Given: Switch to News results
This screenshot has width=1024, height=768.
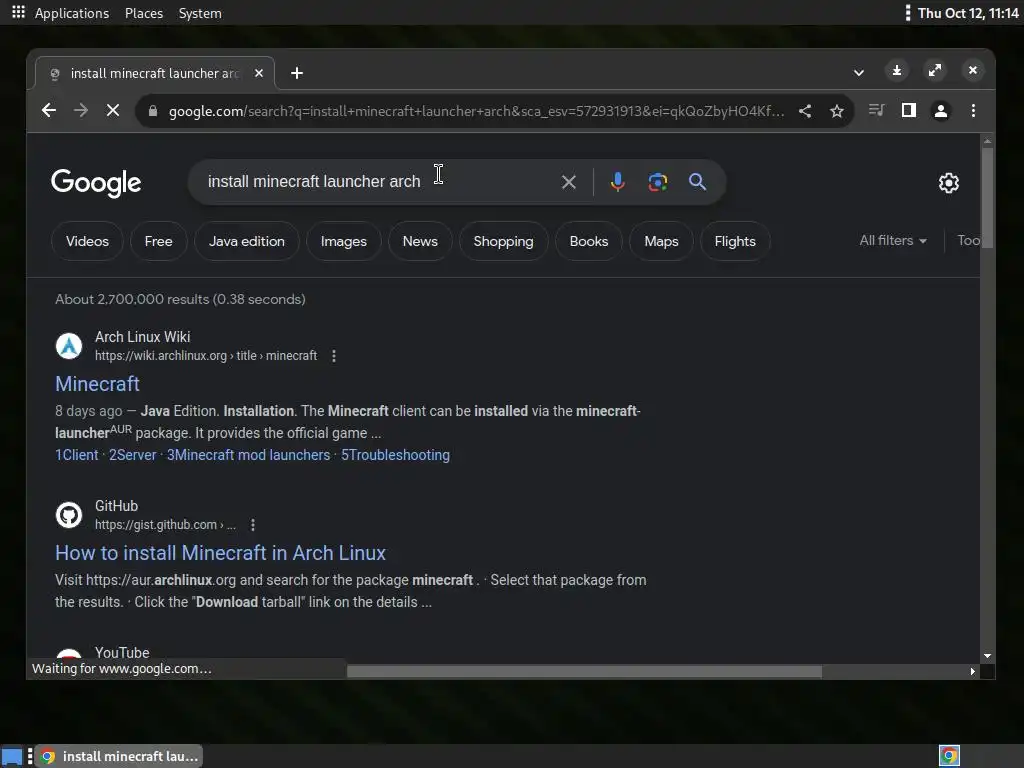Looking at the screenshot, I should [420, 242].
